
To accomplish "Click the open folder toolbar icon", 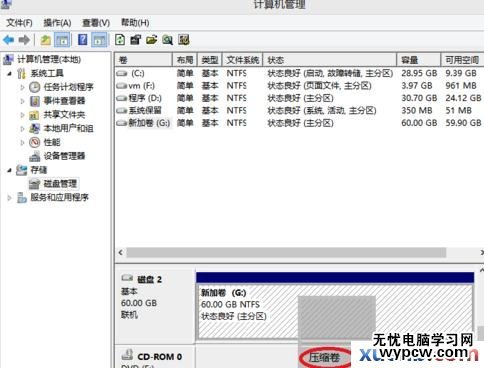I will [152, 40].
